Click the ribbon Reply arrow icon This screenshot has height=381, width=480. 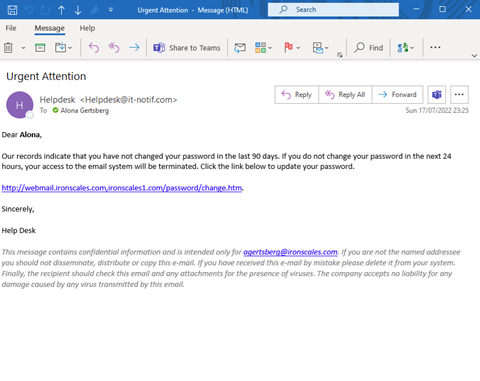(94, 48)
